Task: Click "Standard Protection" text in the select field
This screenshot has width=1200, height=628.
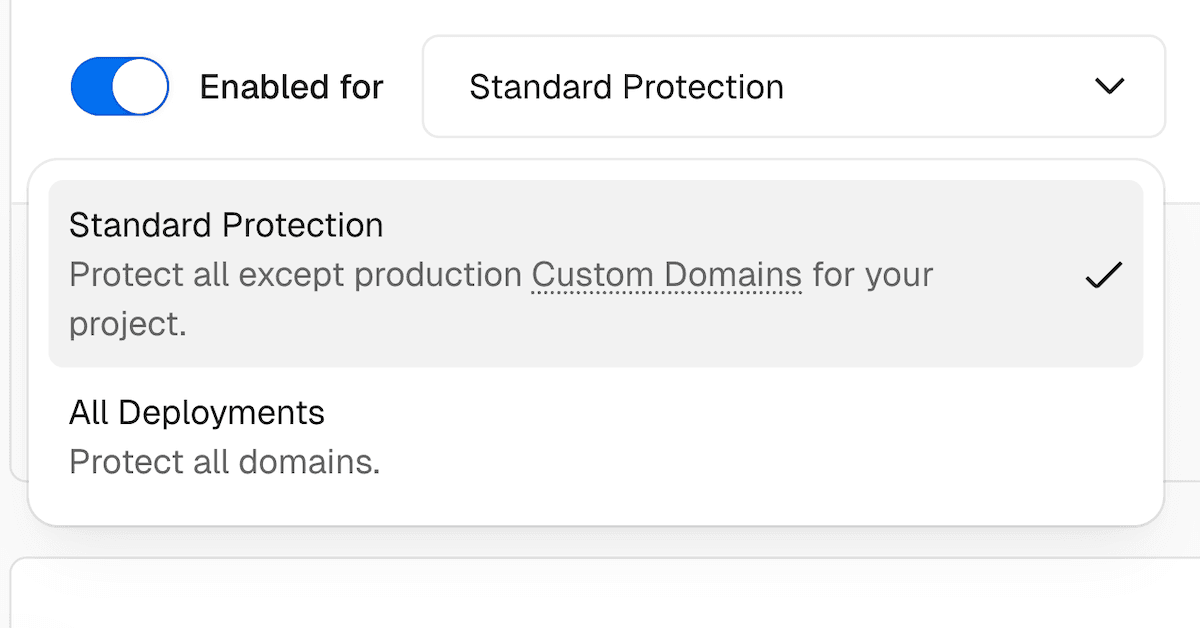Action: [626, 88]
